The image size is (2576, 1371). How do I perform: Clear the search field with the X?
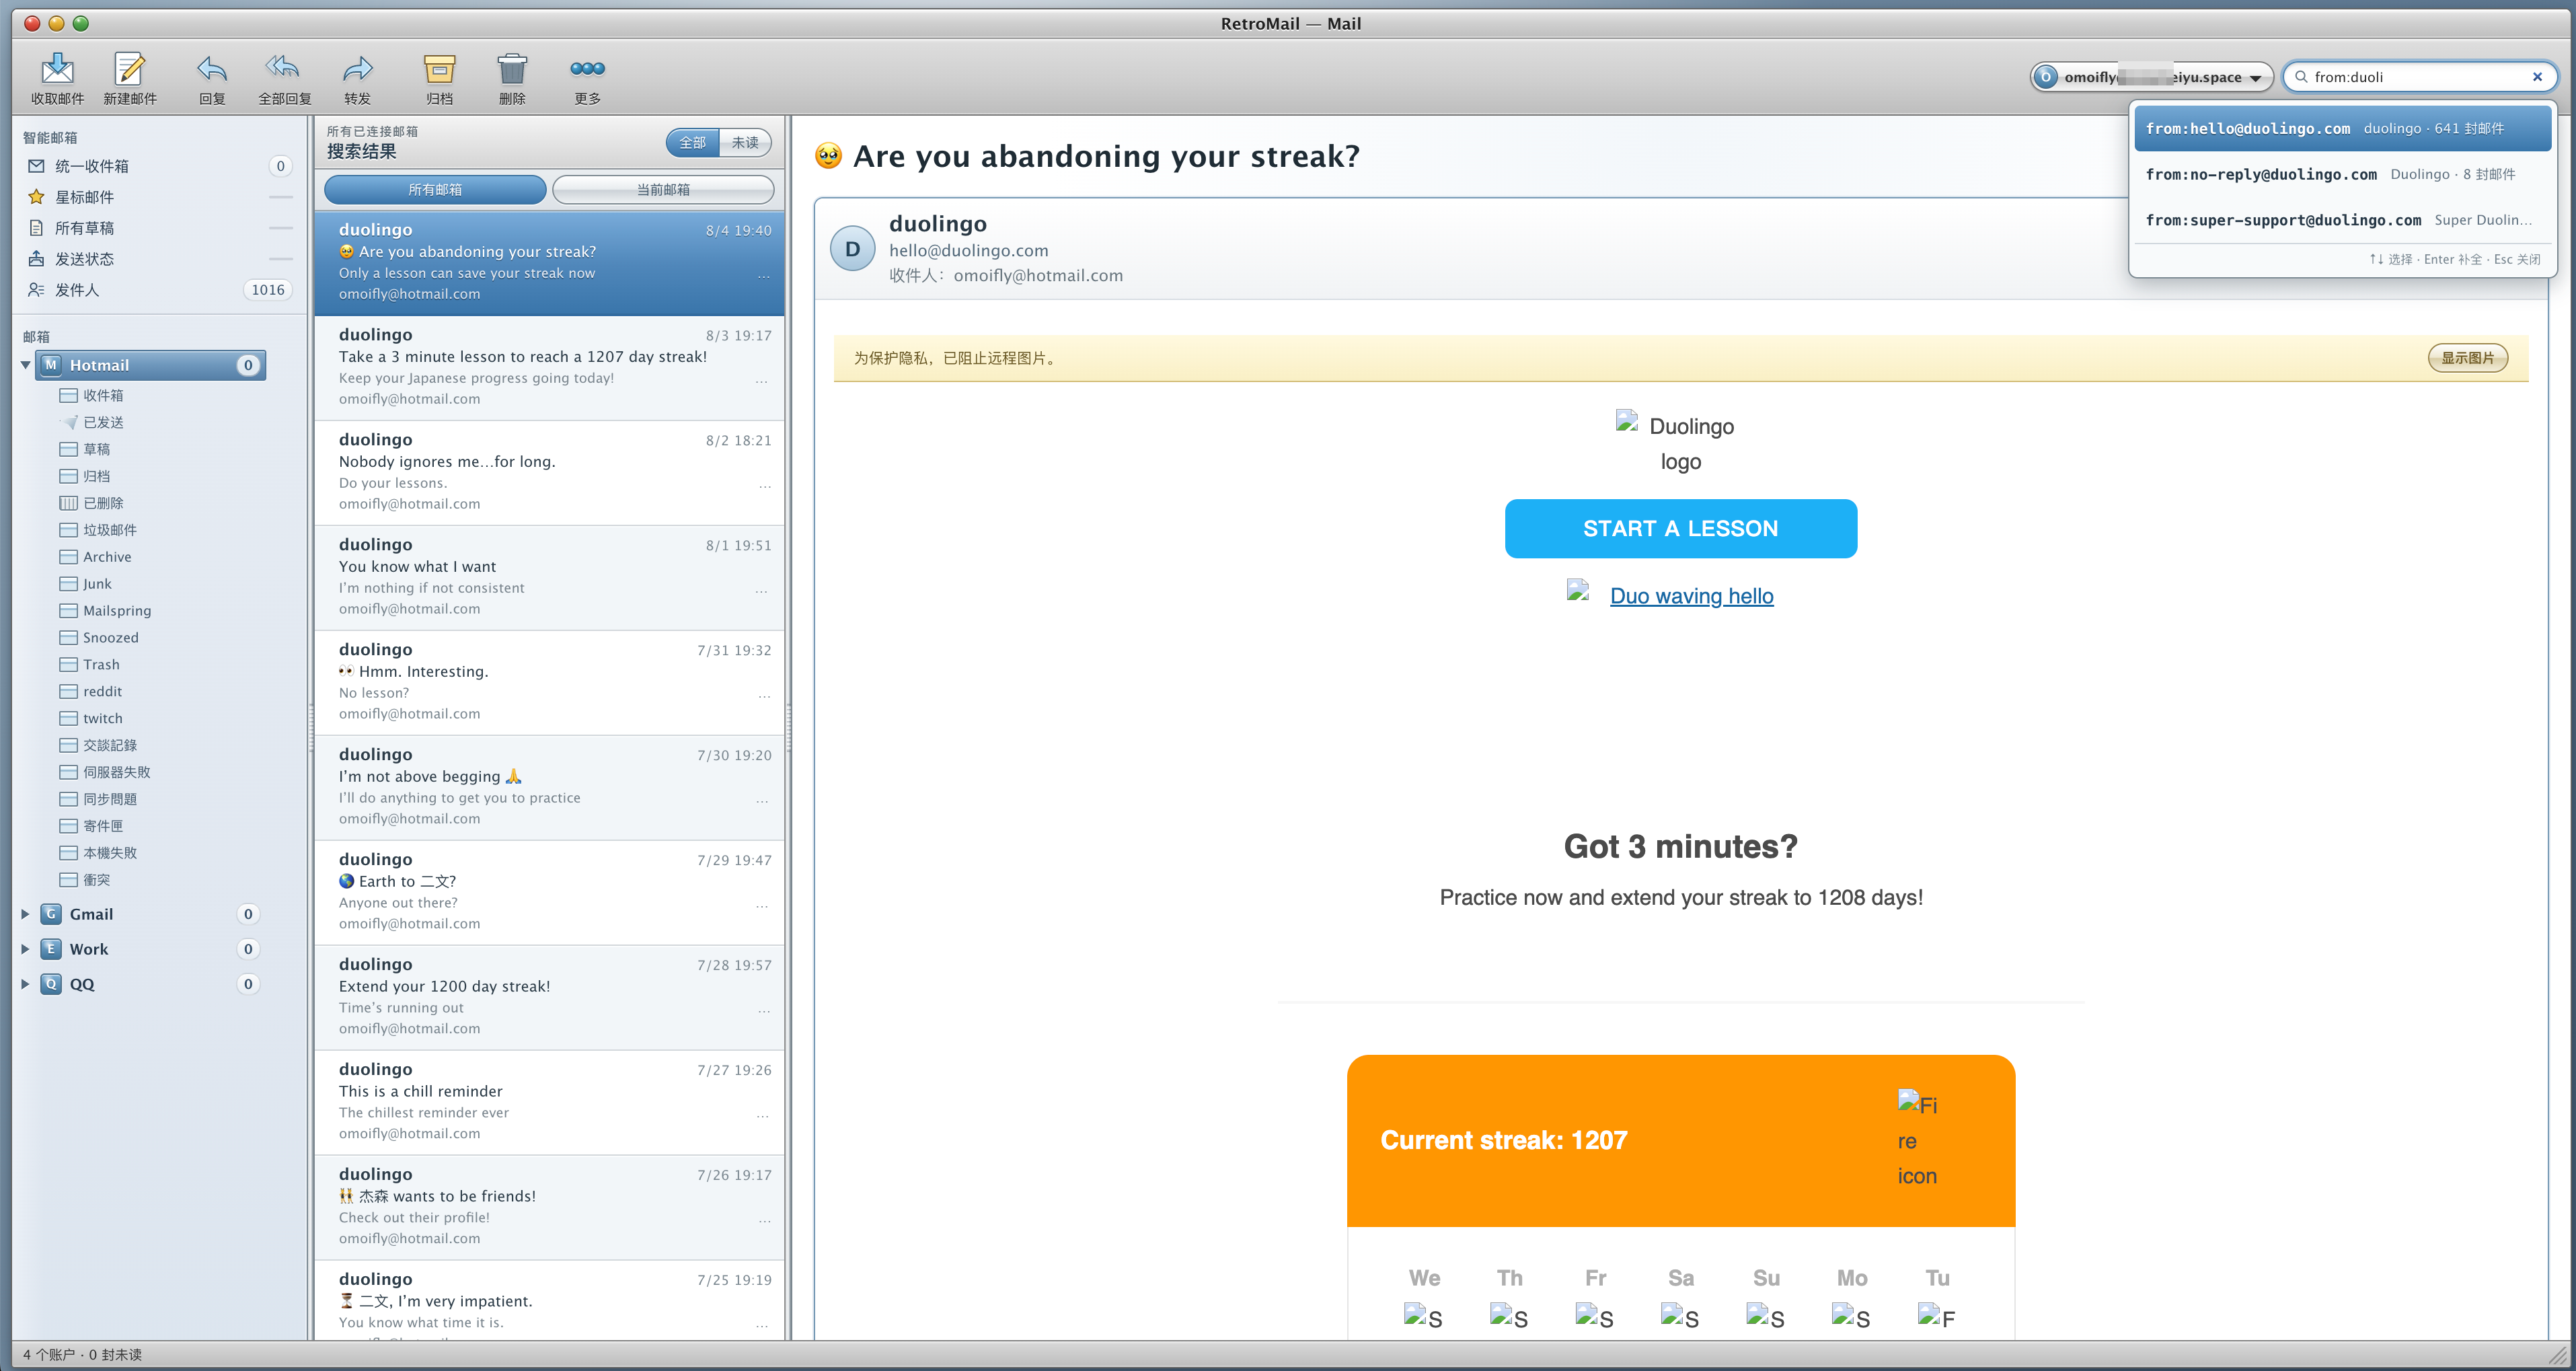click(x=2536, y=77)
